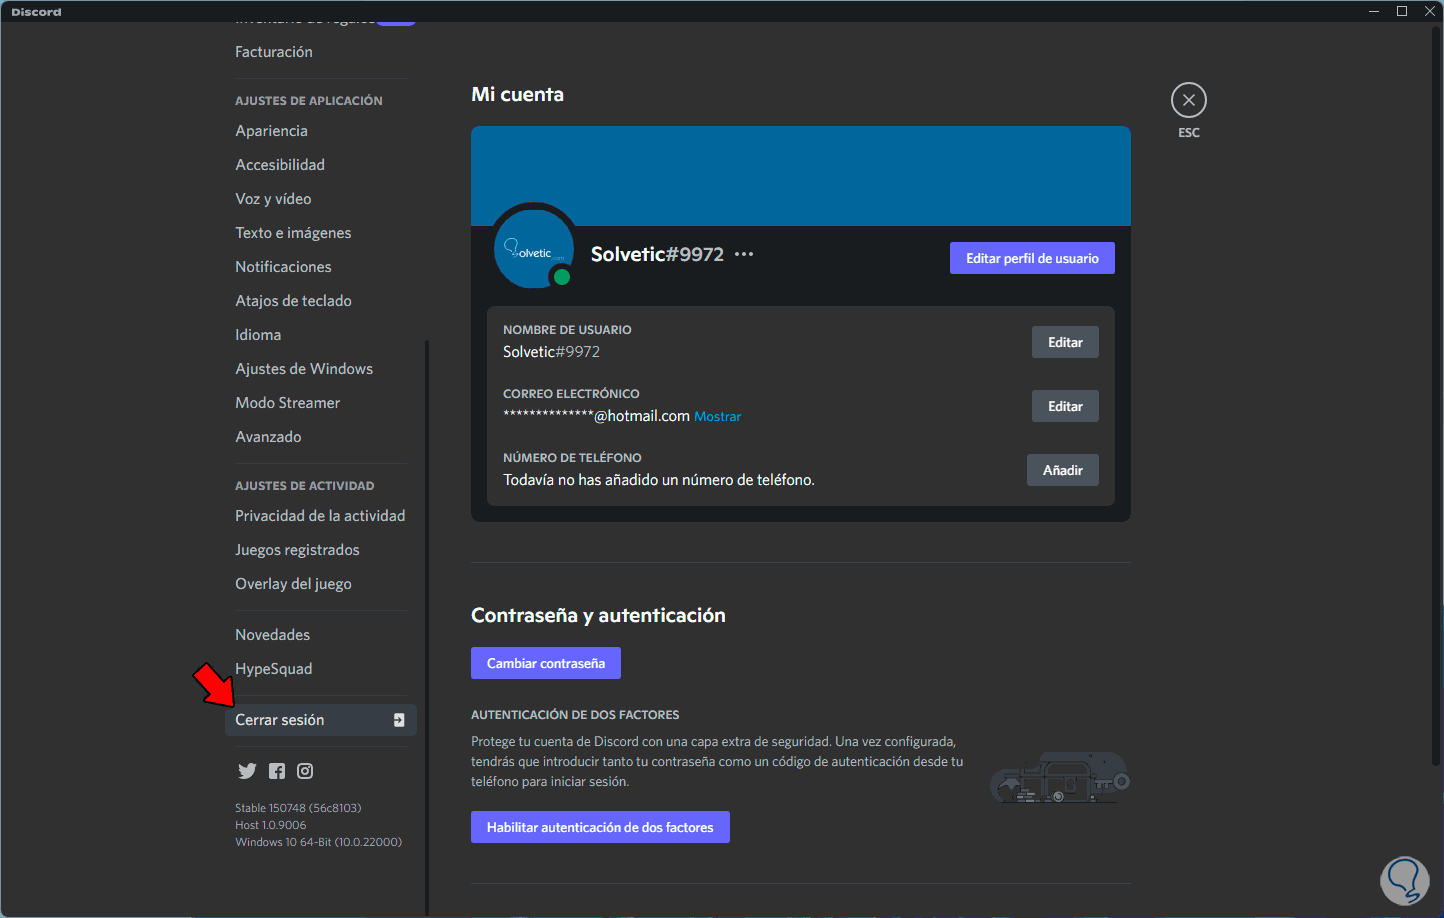Viewport: 1444px width, 918px height.
Task: Click Habilitar autenticación de dos factores
Action: point(600,827)
